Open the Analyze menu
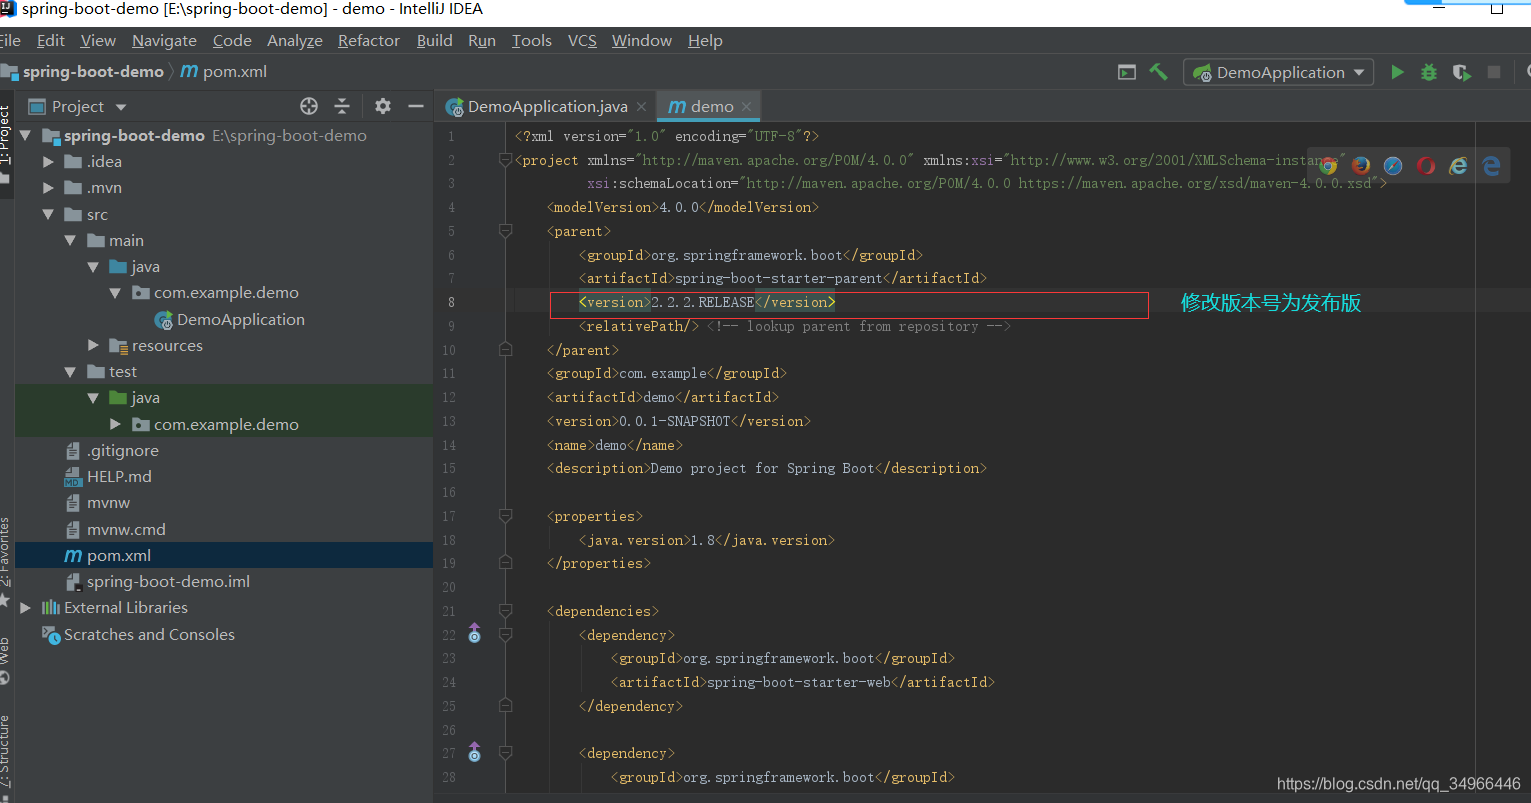 pos(295,40)
